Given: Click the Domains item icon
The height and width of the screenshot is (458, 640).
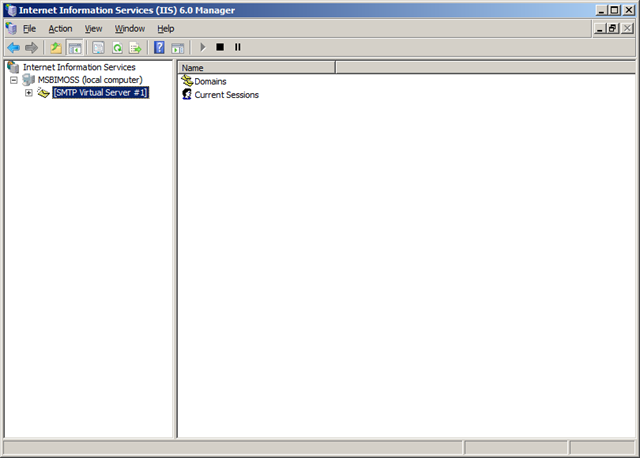Looking at the screenshot, I should pos(187,81).
